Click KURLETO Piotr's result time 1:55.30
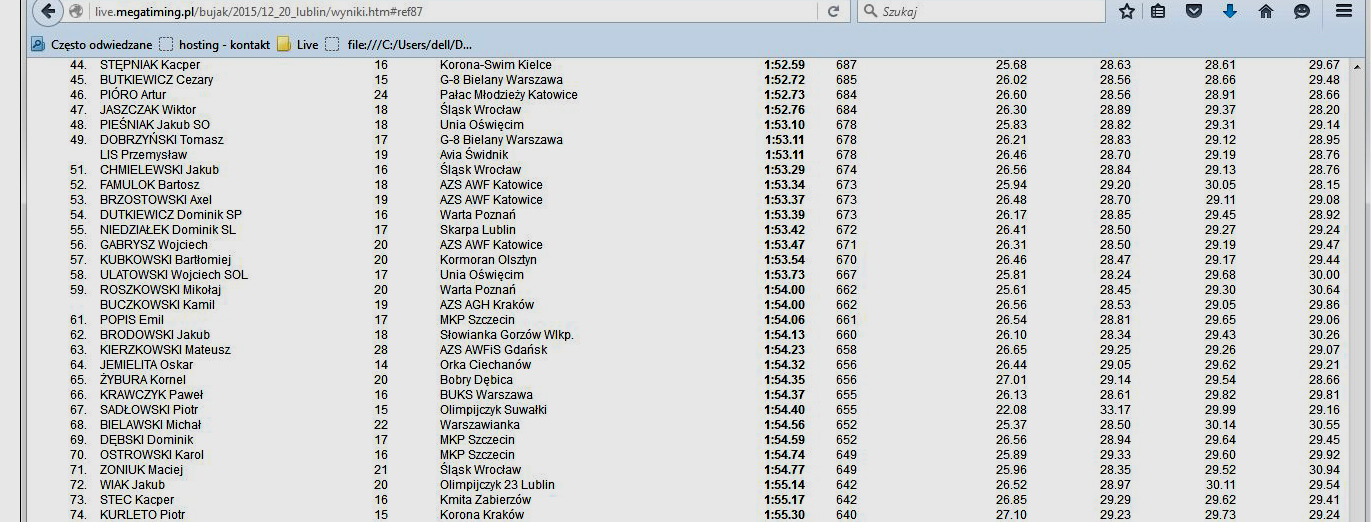 click(784, 515)
